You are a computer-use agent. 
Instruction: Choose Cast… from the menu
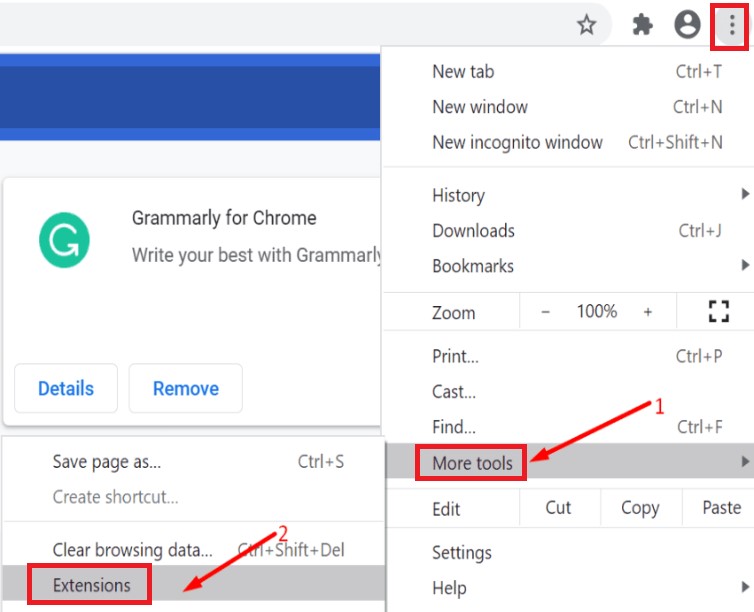568,392
